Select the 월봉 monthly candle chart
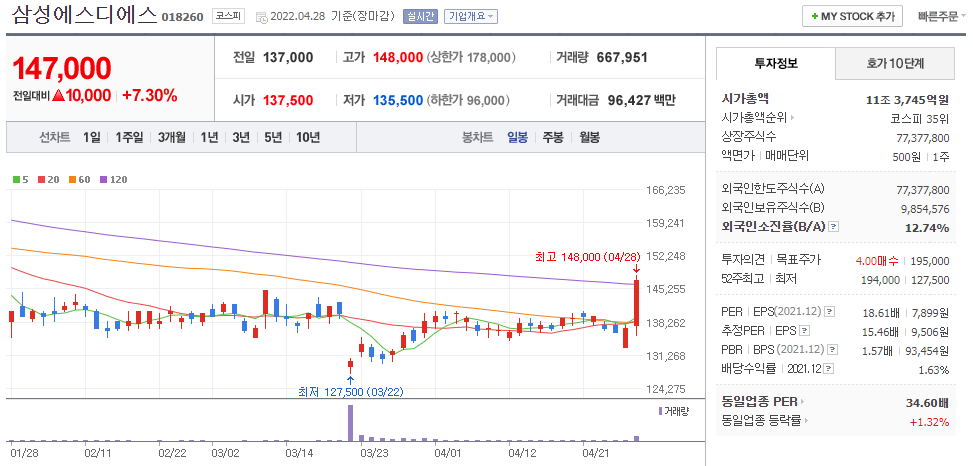The height and width of the screenshot is (466, 973). [x=590, y=138]
